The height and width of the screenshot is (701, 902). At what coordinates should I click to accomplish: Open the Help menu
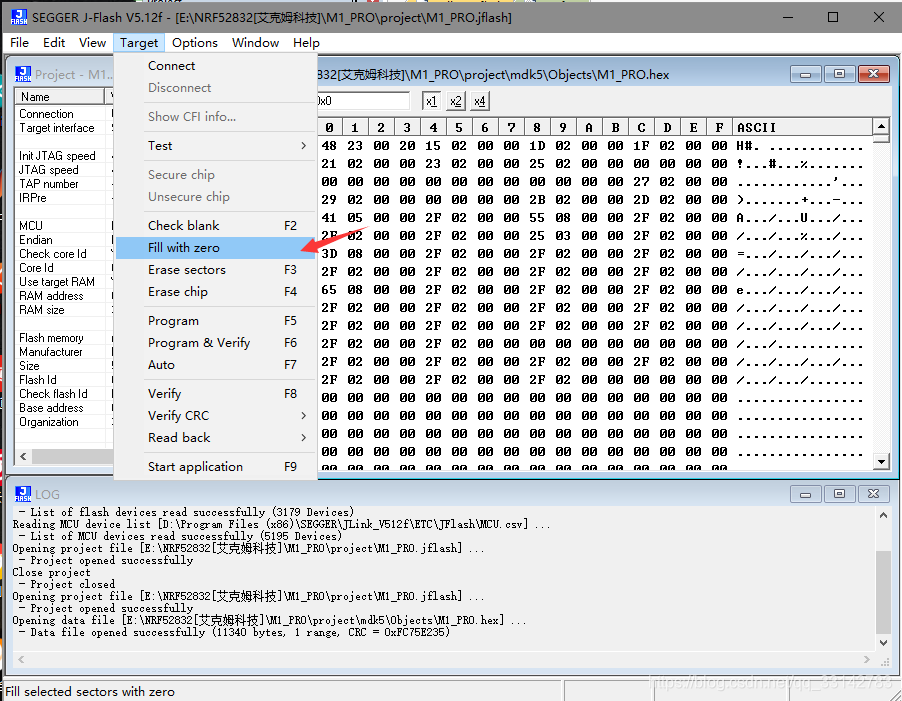(306, 43)
